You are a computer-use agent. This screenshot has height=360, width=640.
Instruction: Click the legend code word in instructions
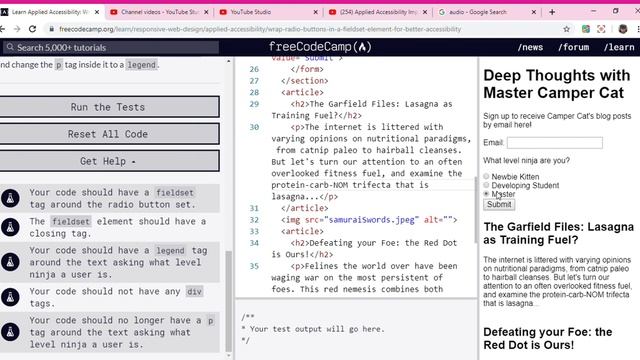[x=141, y=64]
